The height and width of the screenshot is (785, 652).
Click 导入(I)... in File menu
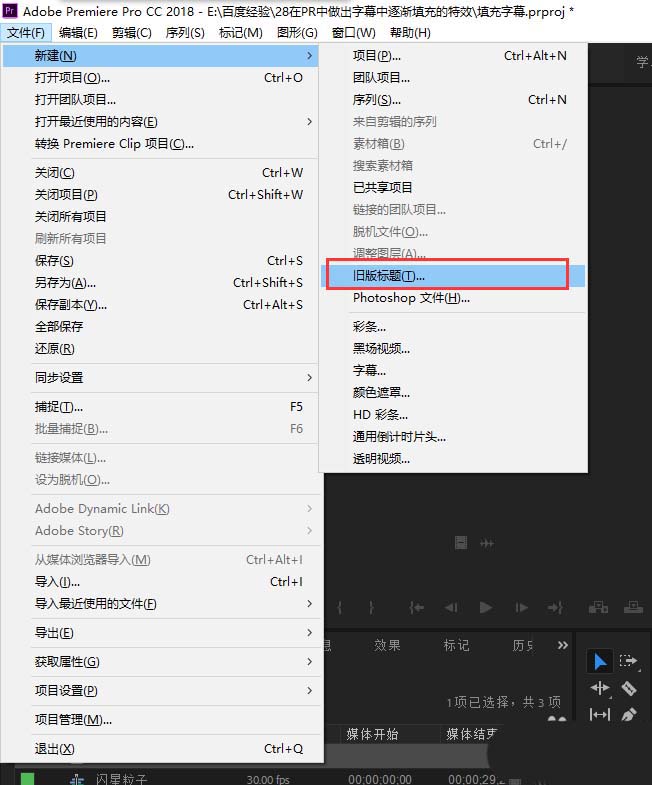(x=160, y=582)
